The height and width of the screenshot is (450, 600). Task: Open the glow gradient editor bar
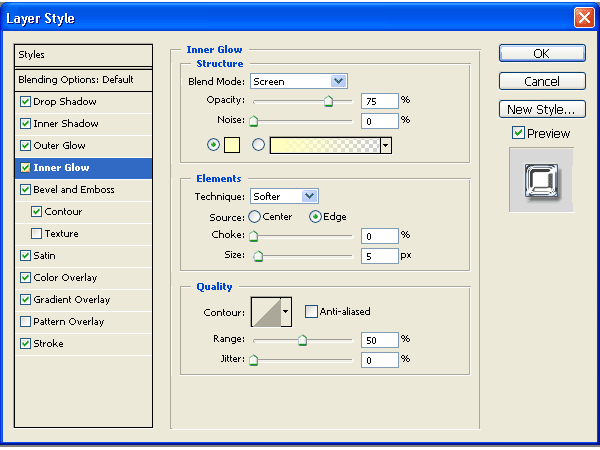point(324,145)
